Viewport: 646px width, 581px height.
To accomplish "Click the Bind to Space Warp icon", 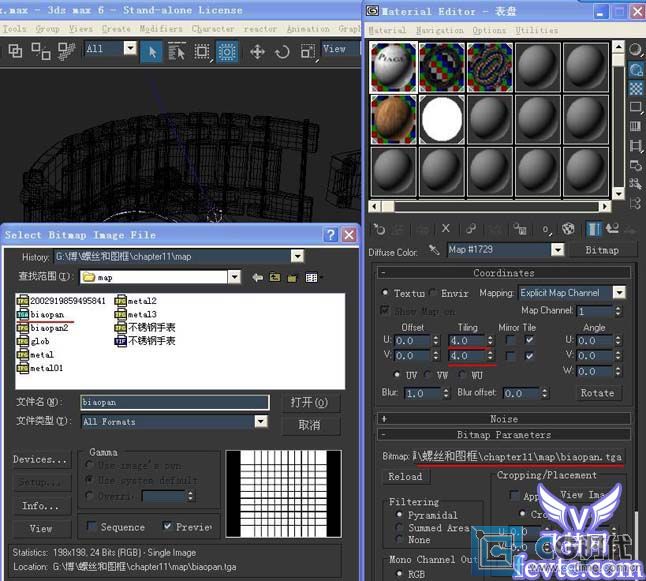I will click(66, 52).
